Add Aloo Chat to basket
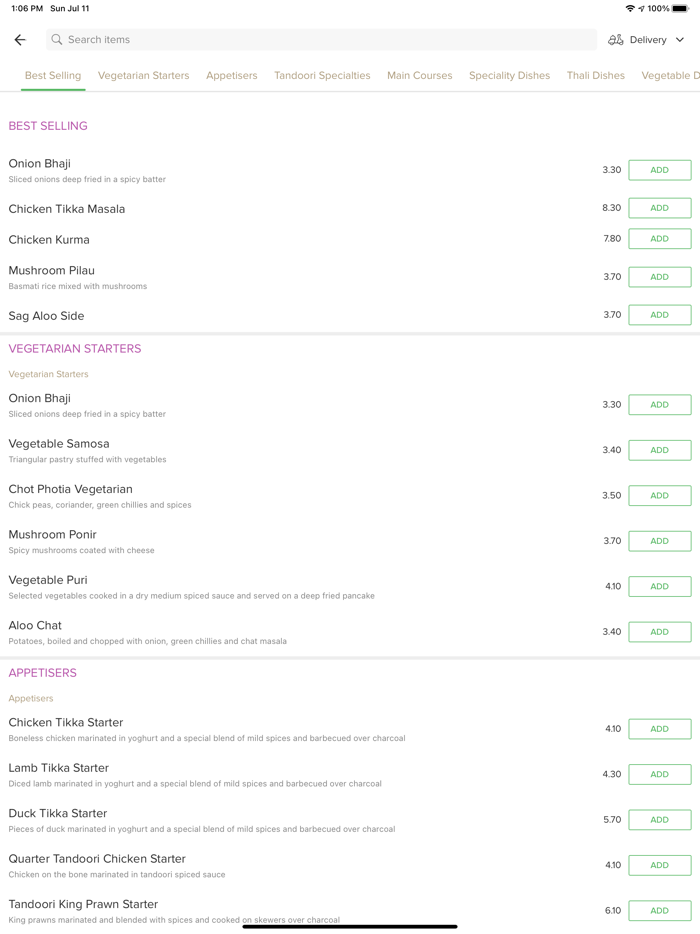Screen dimensions: 700x934 tap(659, 632)
